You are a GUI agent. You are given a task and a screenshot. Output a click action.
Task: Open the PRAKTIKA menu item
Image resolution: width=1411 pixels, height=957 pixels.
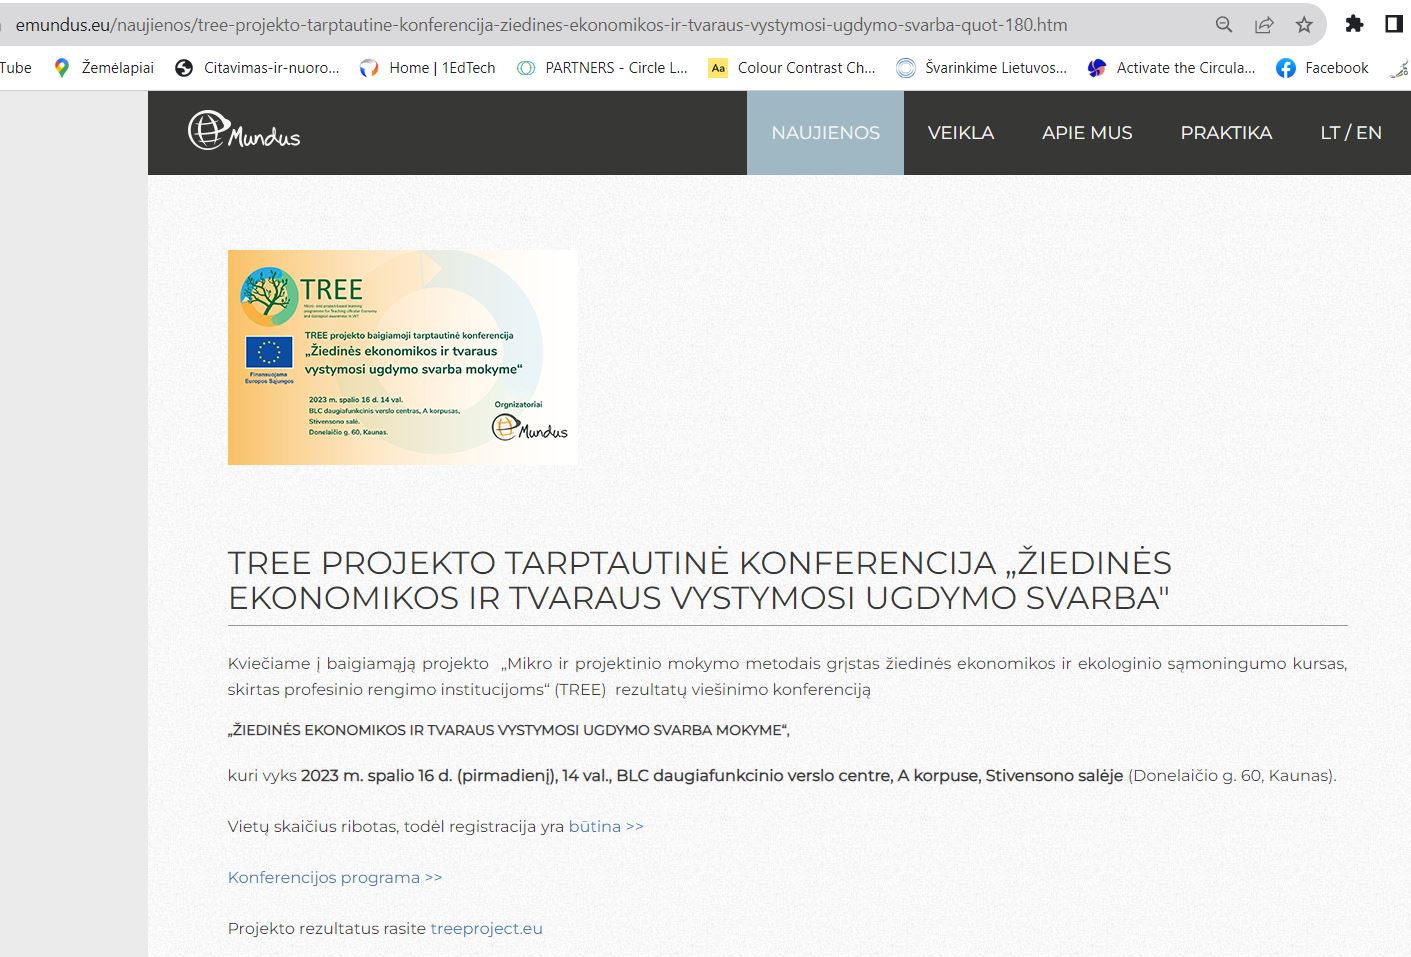pos(1226,133)
